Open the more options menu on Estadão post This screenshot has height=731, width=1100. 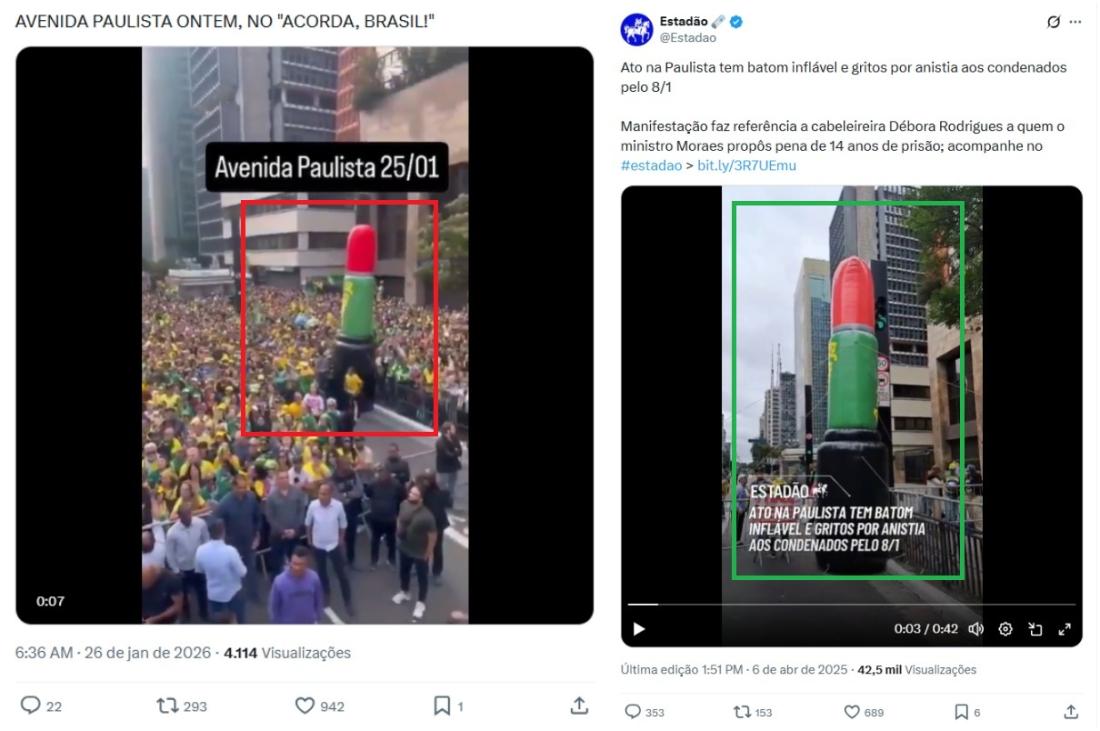(x=1075, y=22)
